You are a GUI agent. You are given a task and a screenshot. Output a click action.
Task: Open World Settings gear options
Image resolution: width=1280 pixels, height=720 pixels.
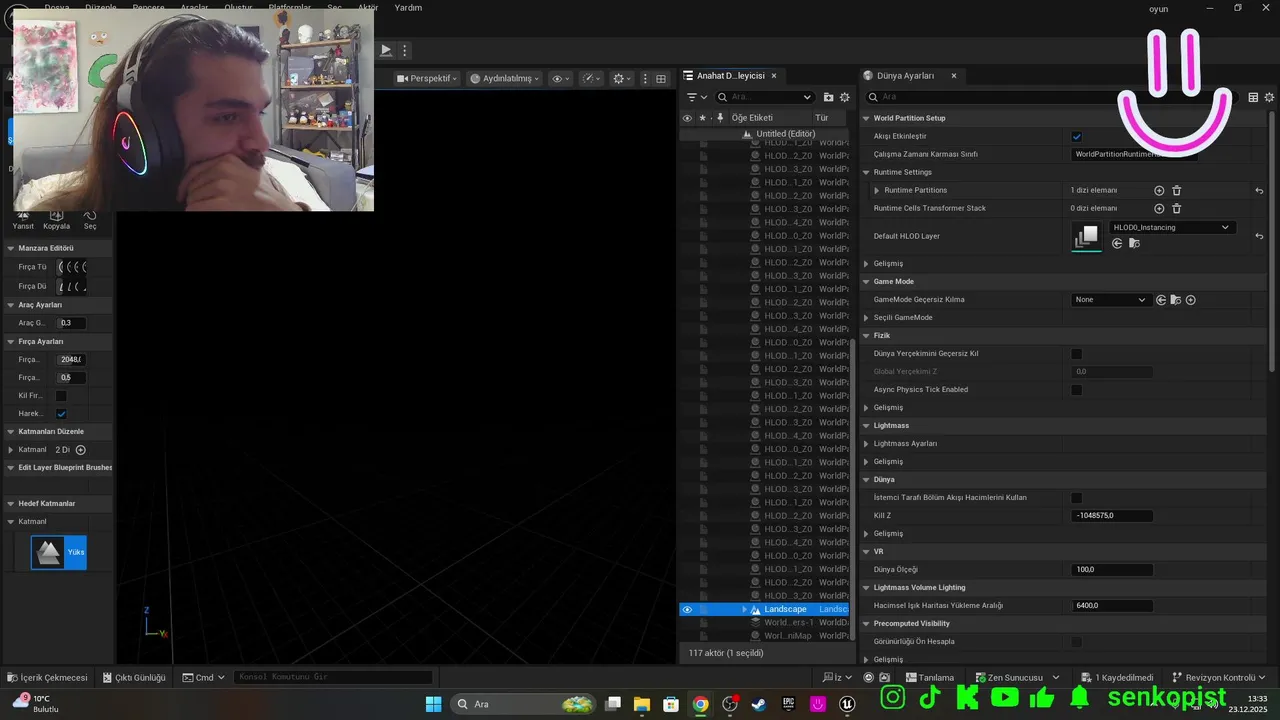click(x=1270, y=97)
